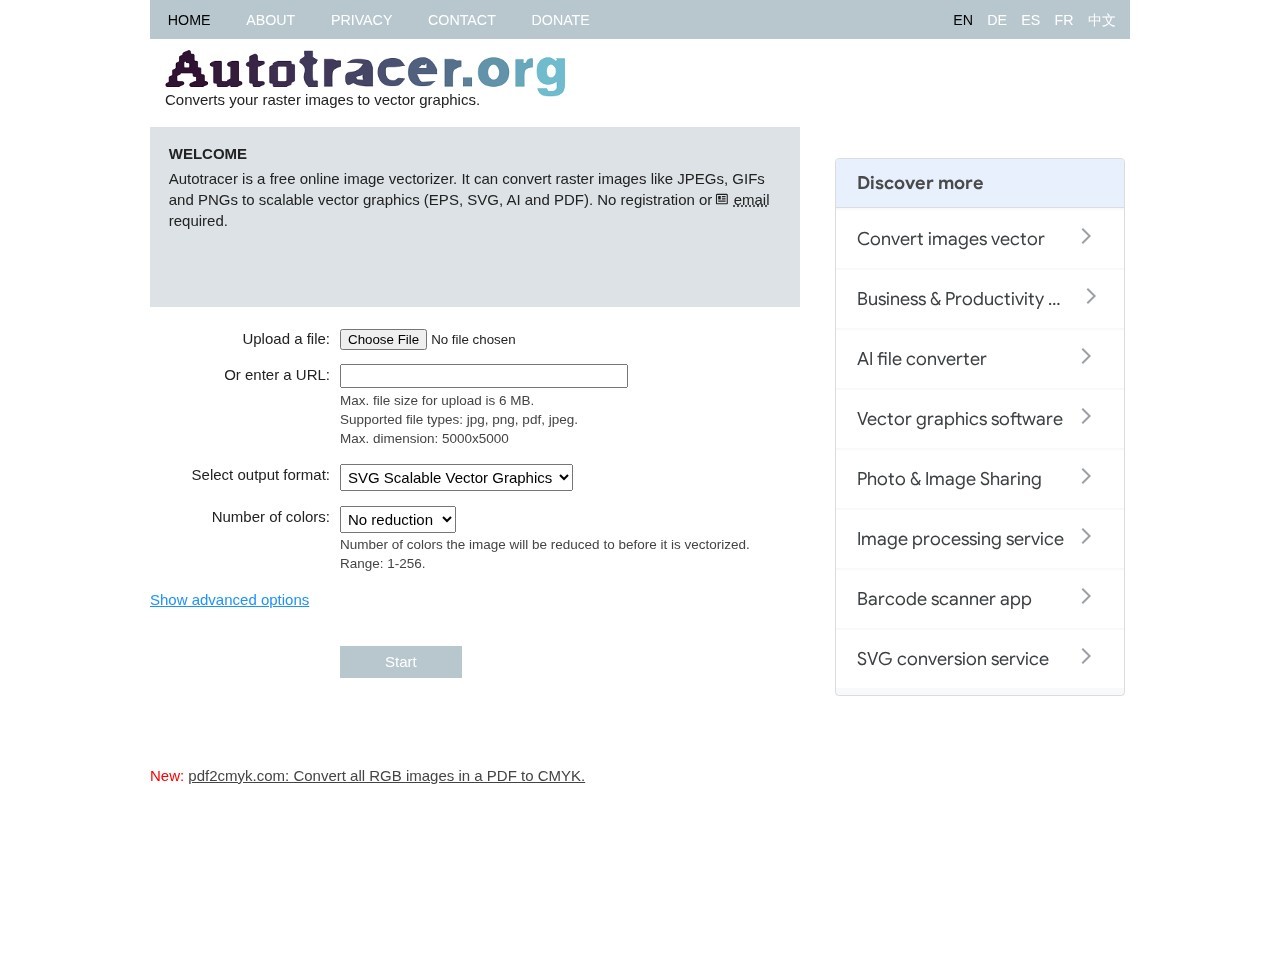Viewport: 1280px width, 960px height.
Task: Click chevron arrow beside Vector graphics software
Action: point(1086,416)
